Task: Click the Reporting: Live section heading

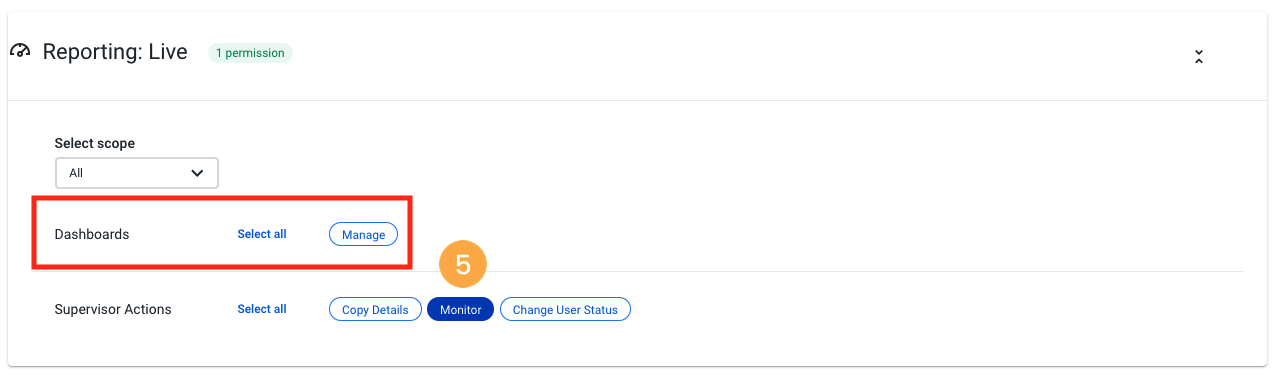Action: tap(115, 52)
